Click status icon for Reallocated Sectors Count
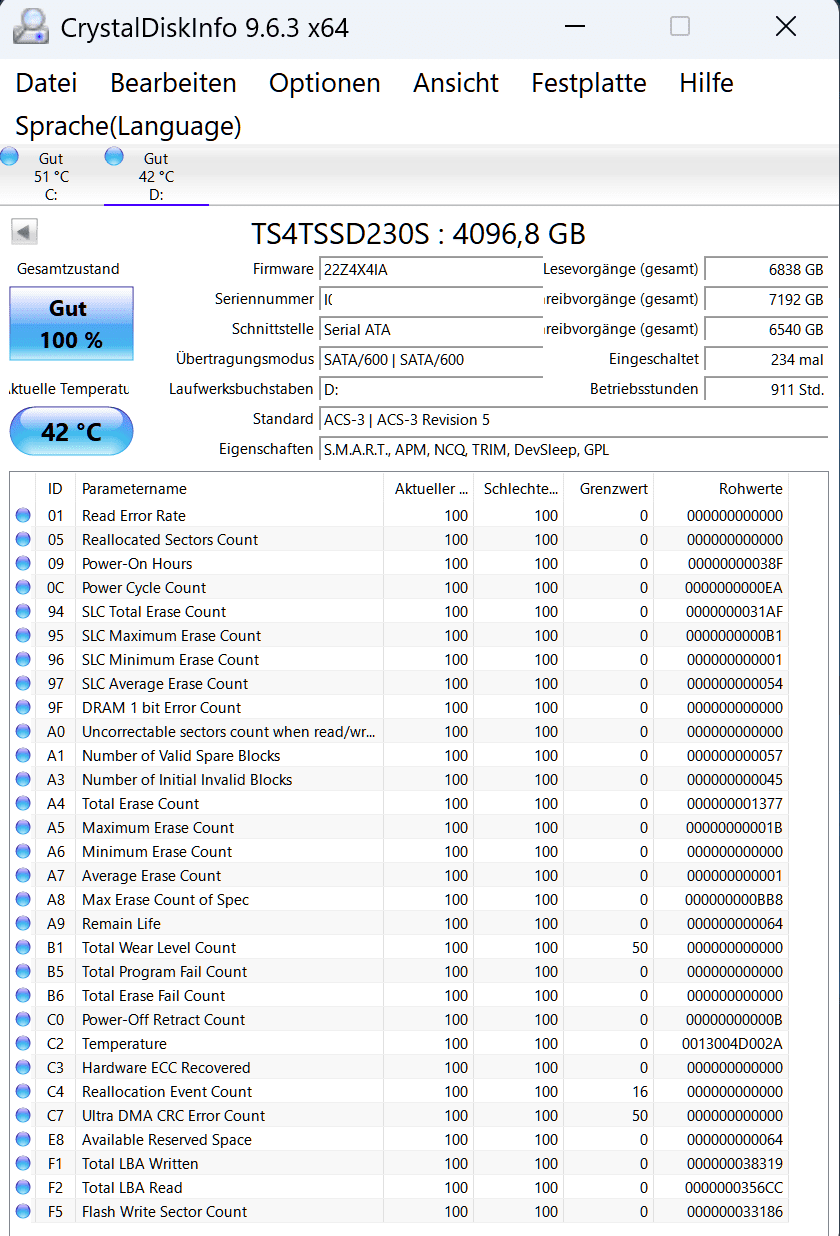Image resolution: width=840 pixels, height=1236 pixels. [23, 540]
